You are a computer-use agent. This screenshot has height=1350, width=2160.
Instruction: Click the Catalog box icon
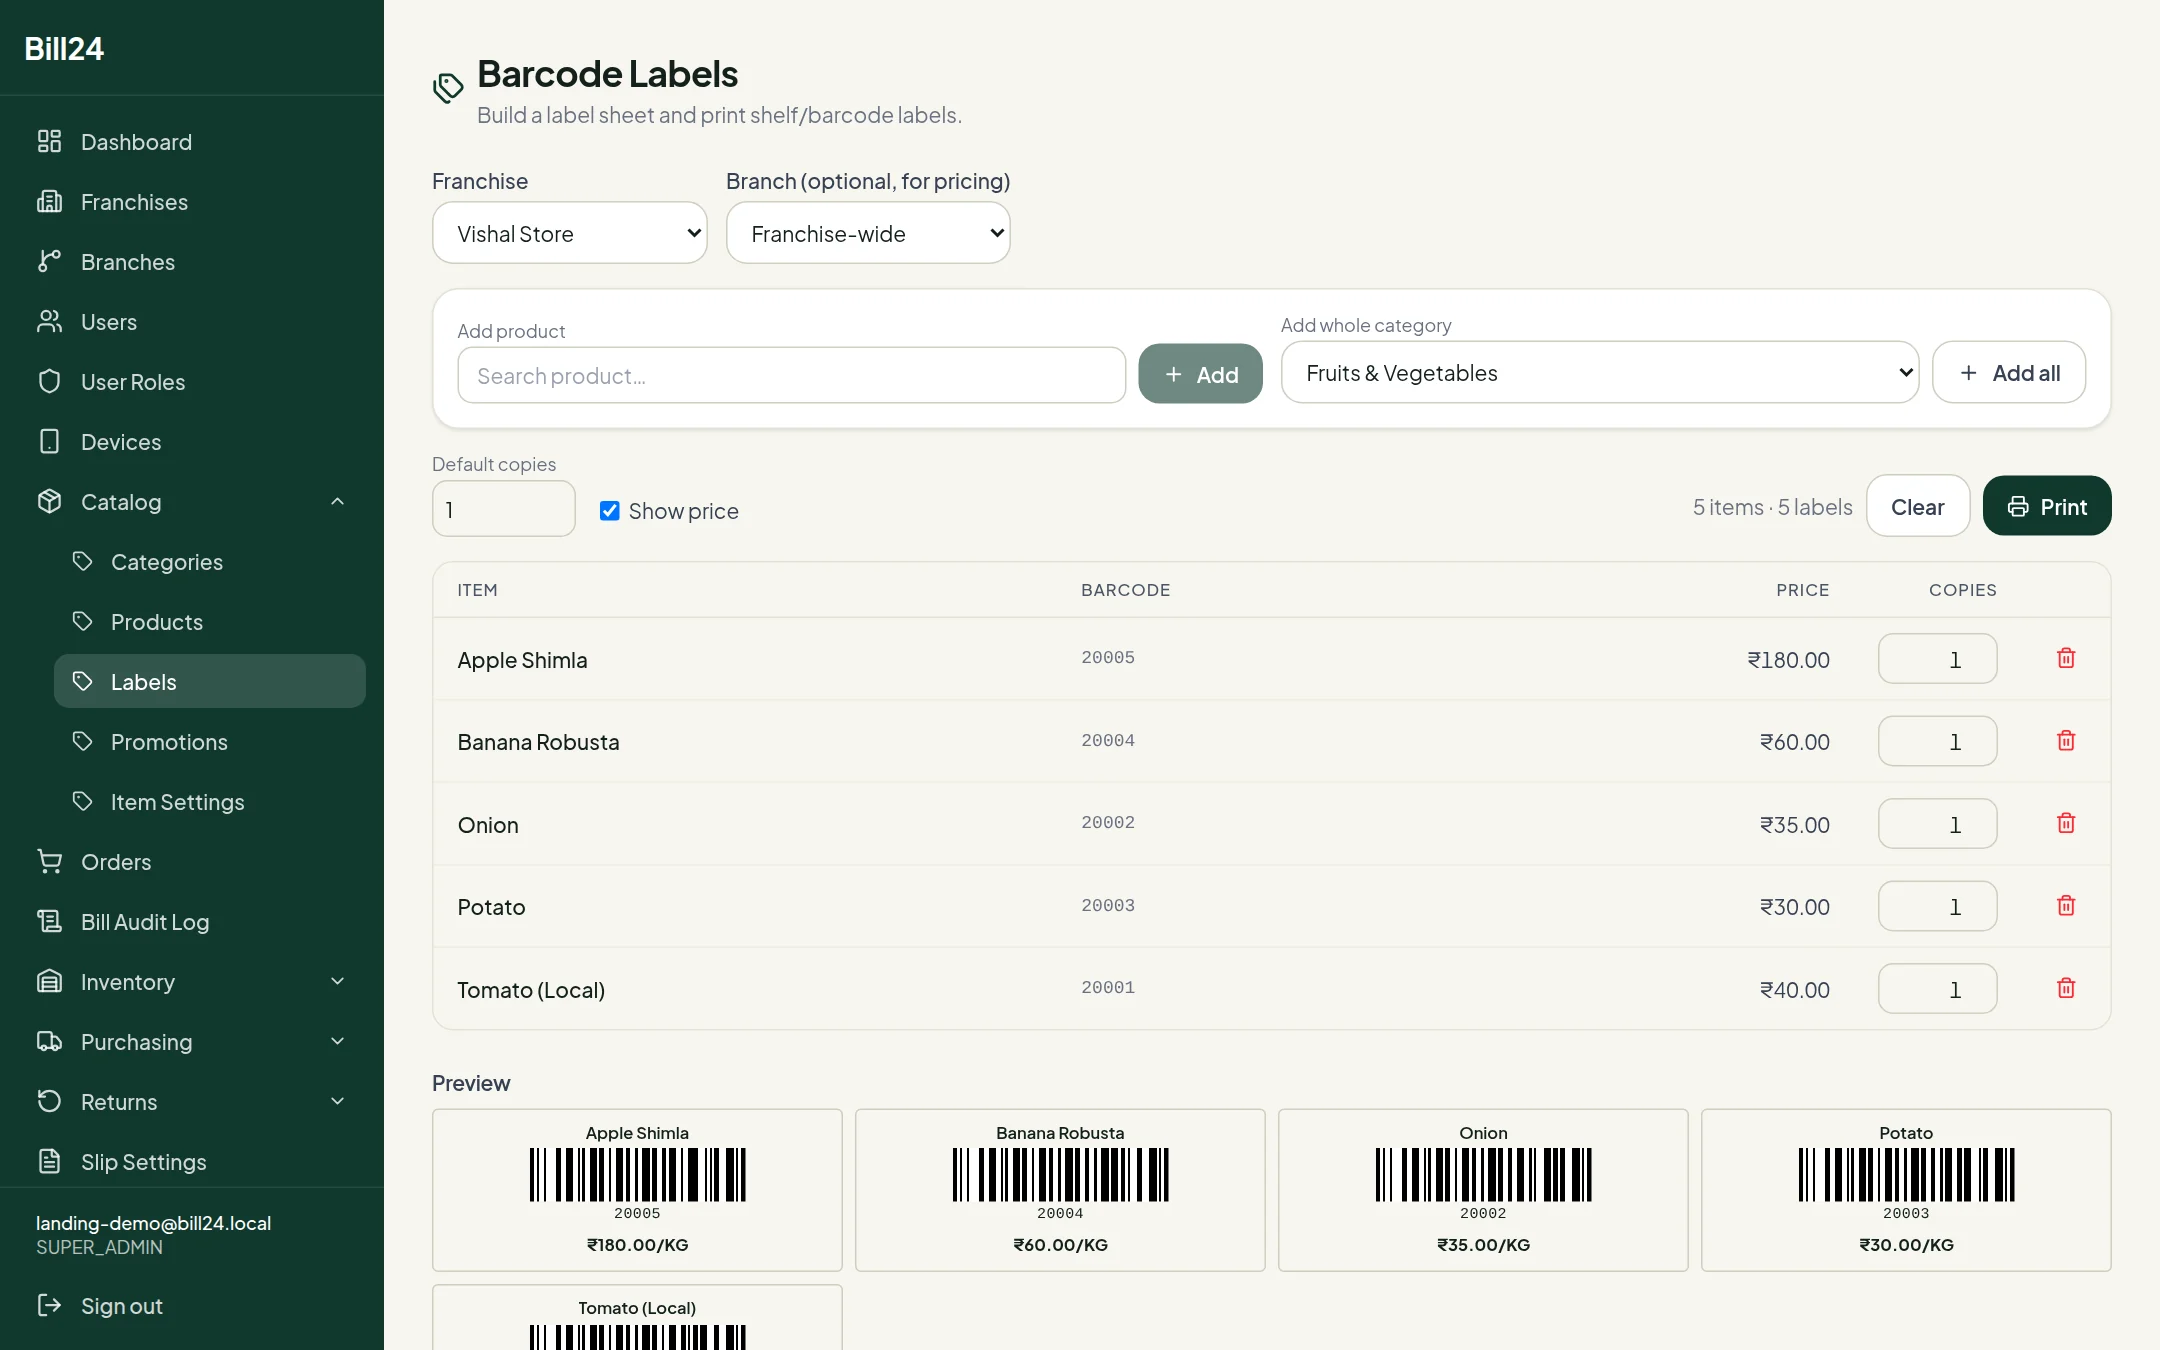pyautogui.click(x=49, y=501)
